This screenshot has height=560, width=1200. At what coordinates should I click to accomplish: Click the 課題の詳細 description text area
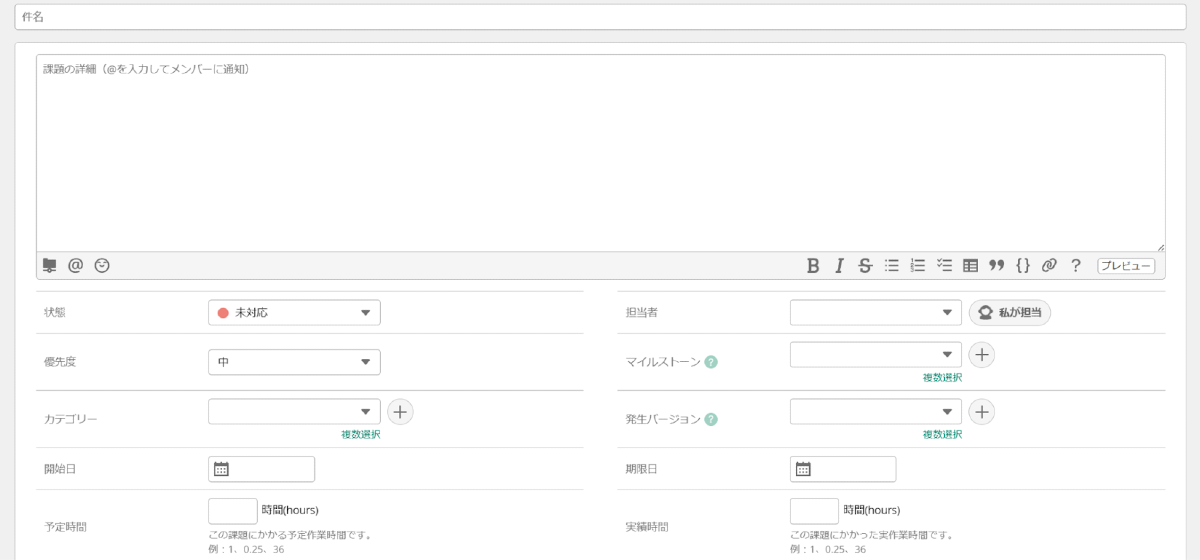pos(601,153)
